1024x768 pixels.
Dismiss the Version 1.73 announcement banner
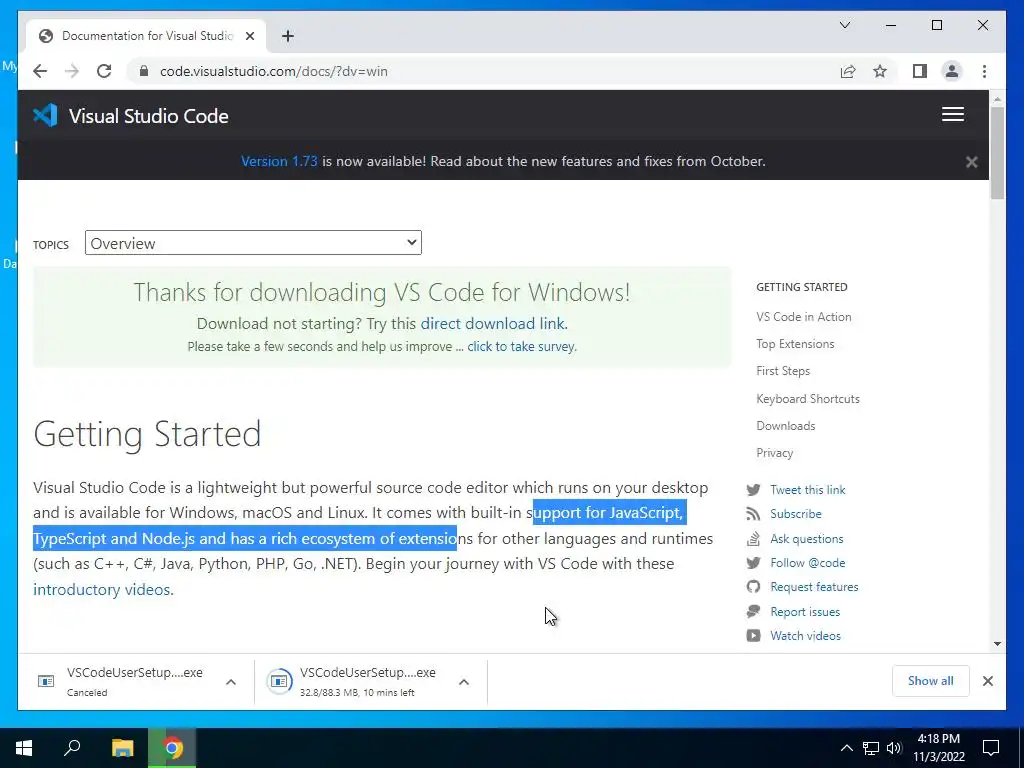(971, 162)
